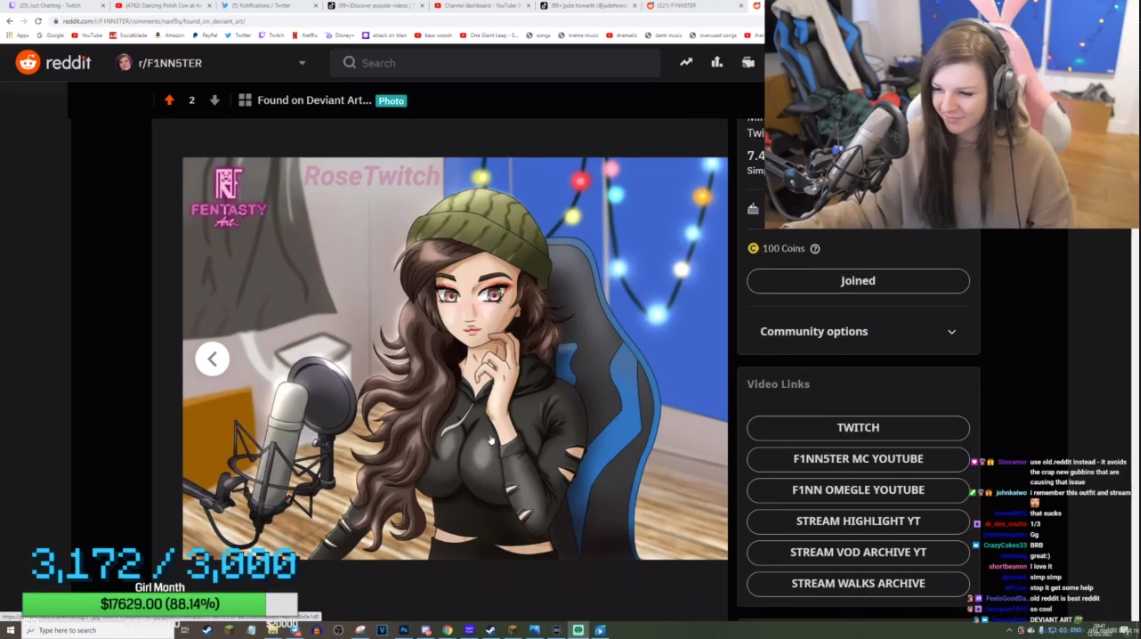This screenshot has width=1141, height=639.
Task: Open the STREAM HIGHLIGHT YT link
Action: coord(858,522)
